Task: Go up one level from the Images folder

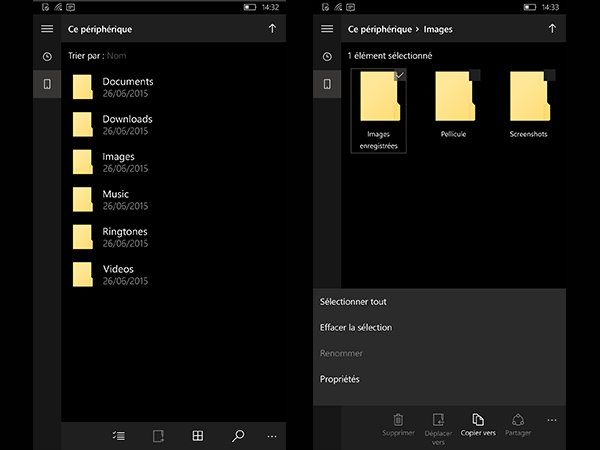Action: [x=552, y=29]
